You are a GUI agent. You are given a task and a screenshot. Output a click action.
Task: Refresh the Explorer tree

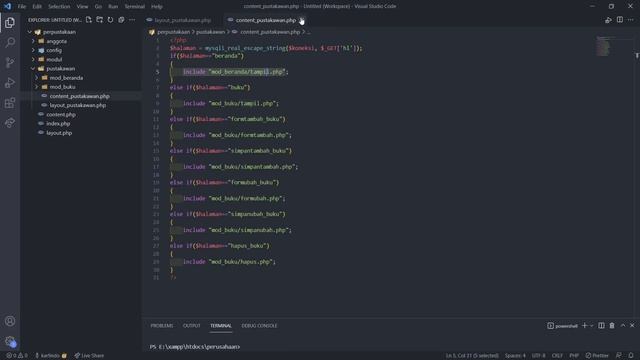pyautogui.click(x=110, y=20)
